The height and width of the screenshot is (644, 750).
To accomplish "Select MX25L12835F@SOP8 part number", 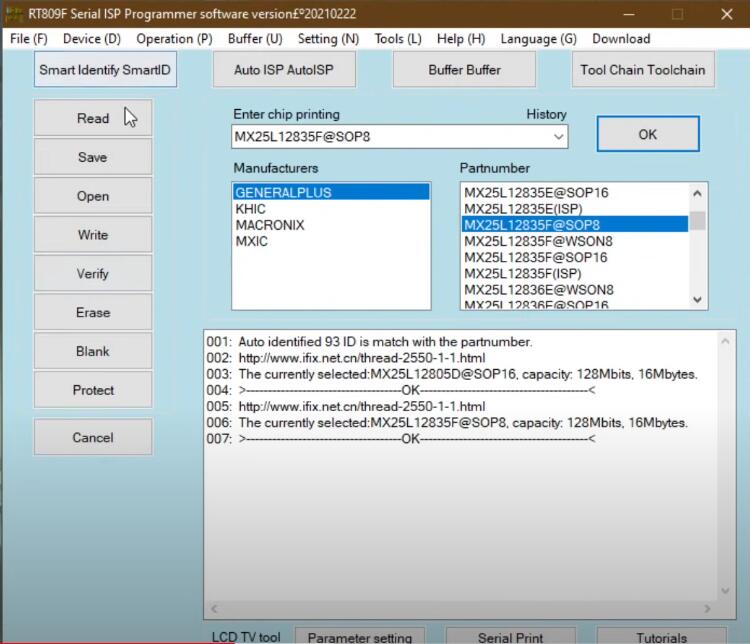I will tap(575, 225).
